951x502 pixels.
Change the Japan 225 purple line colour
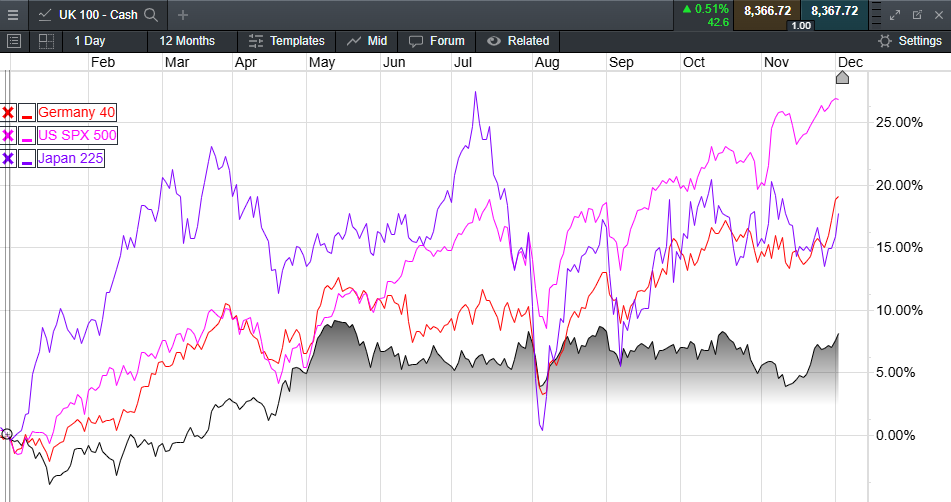coord(27,159)
